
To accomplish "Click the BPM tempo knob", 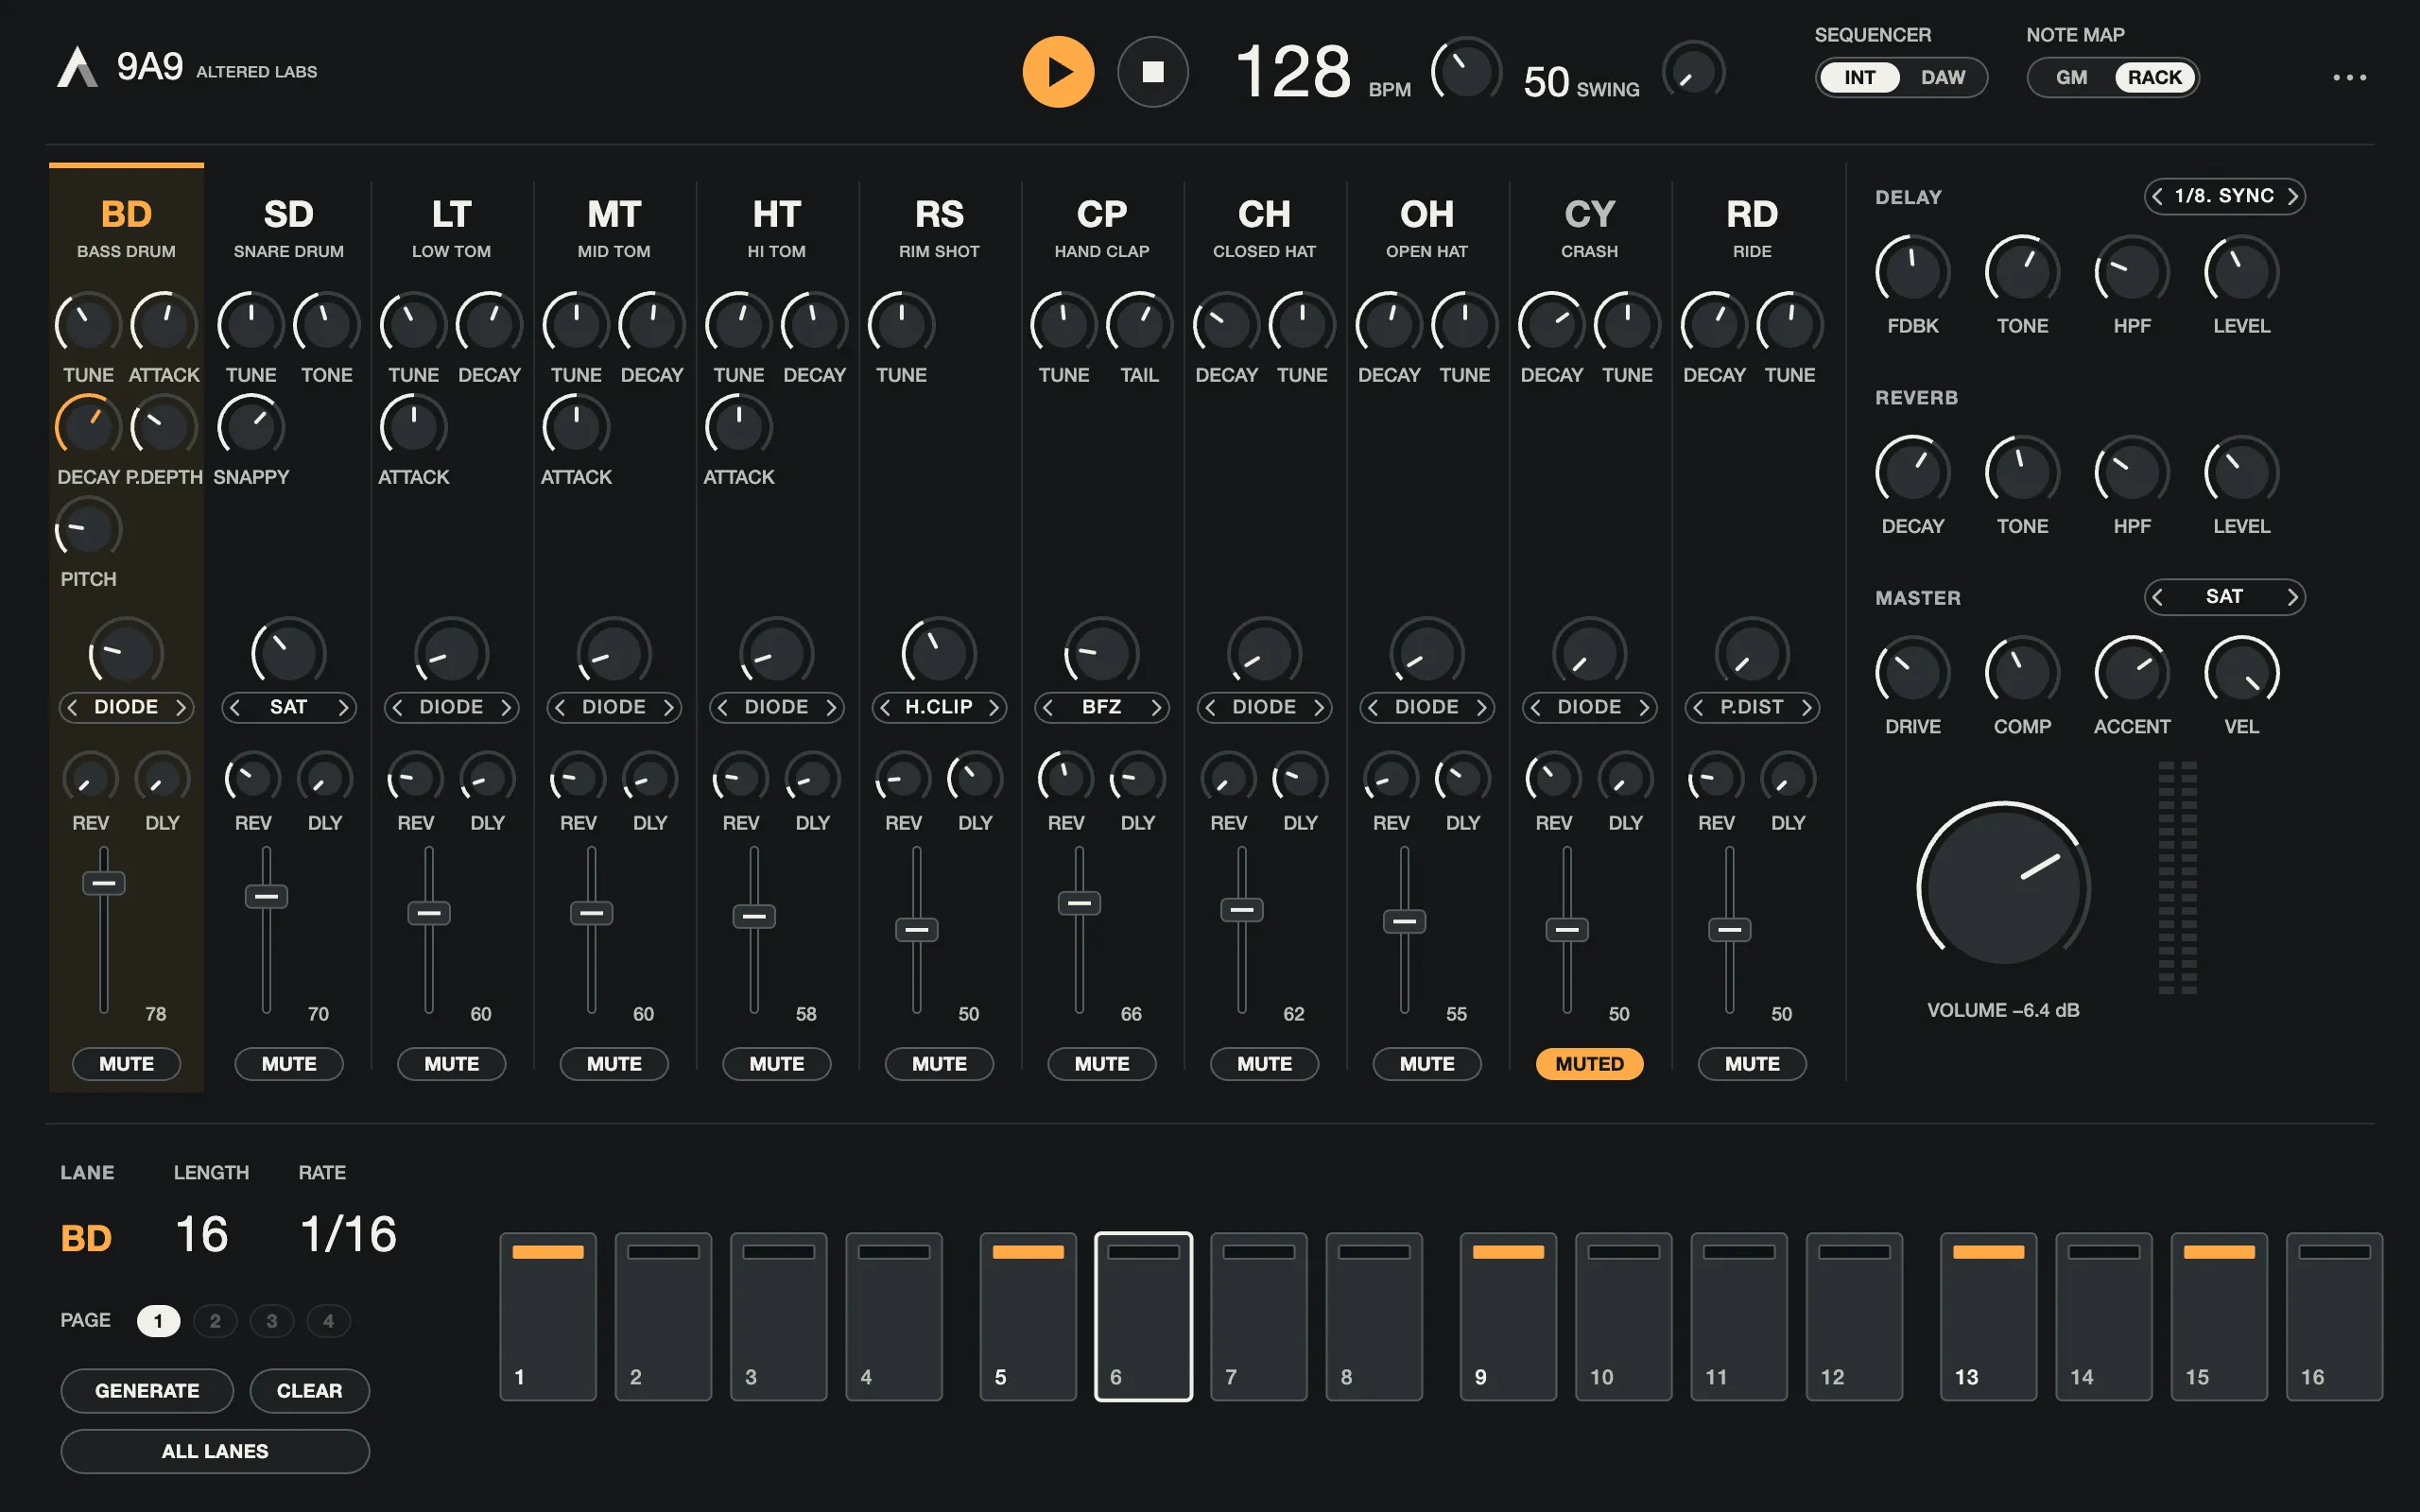I will click(1466, 71).
